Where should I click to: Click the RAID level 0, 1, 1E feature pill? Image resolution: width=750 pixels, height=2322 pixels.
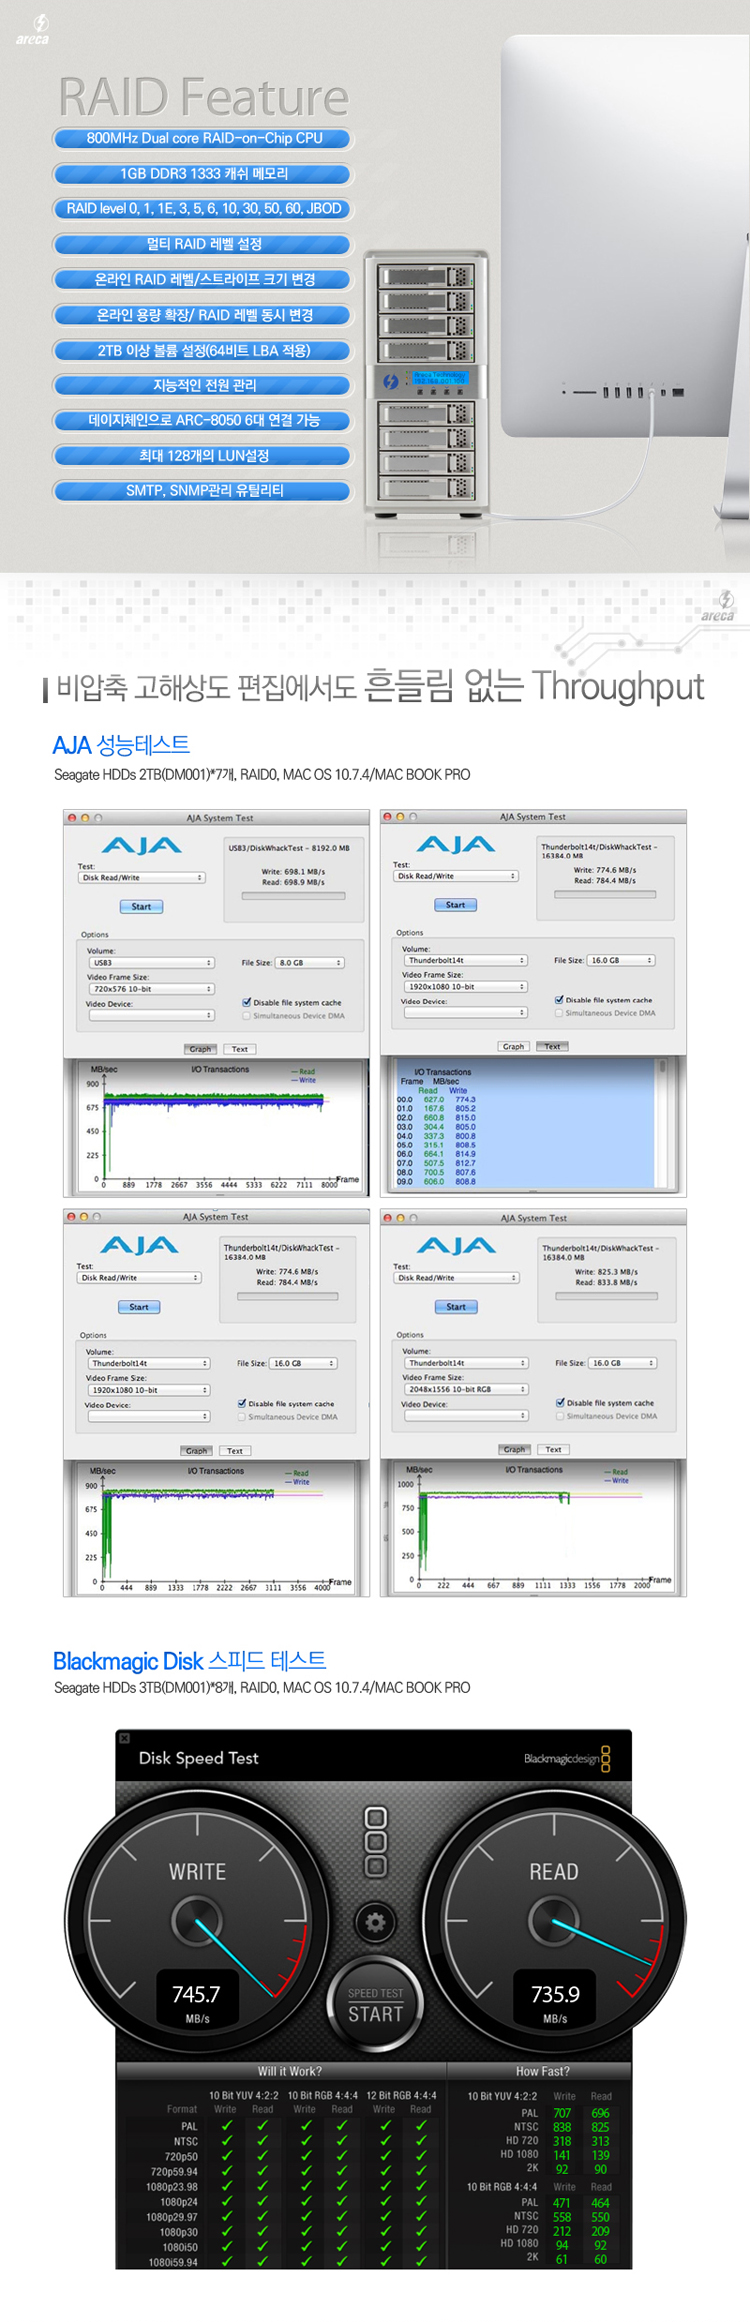(x=204, y=209)
